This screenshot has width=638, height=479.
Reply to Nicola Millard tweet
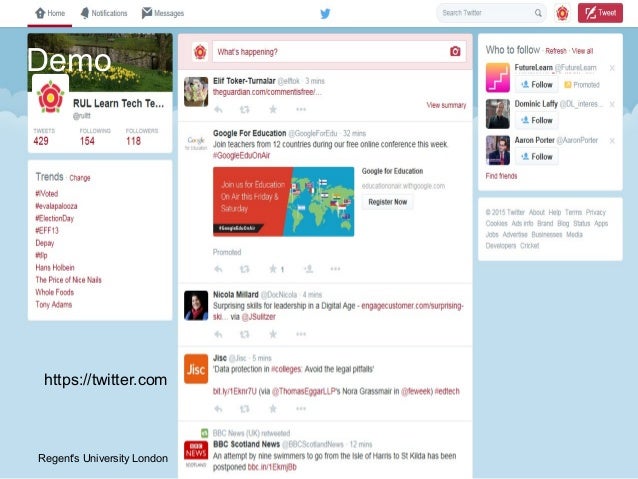tap(218, 335)
